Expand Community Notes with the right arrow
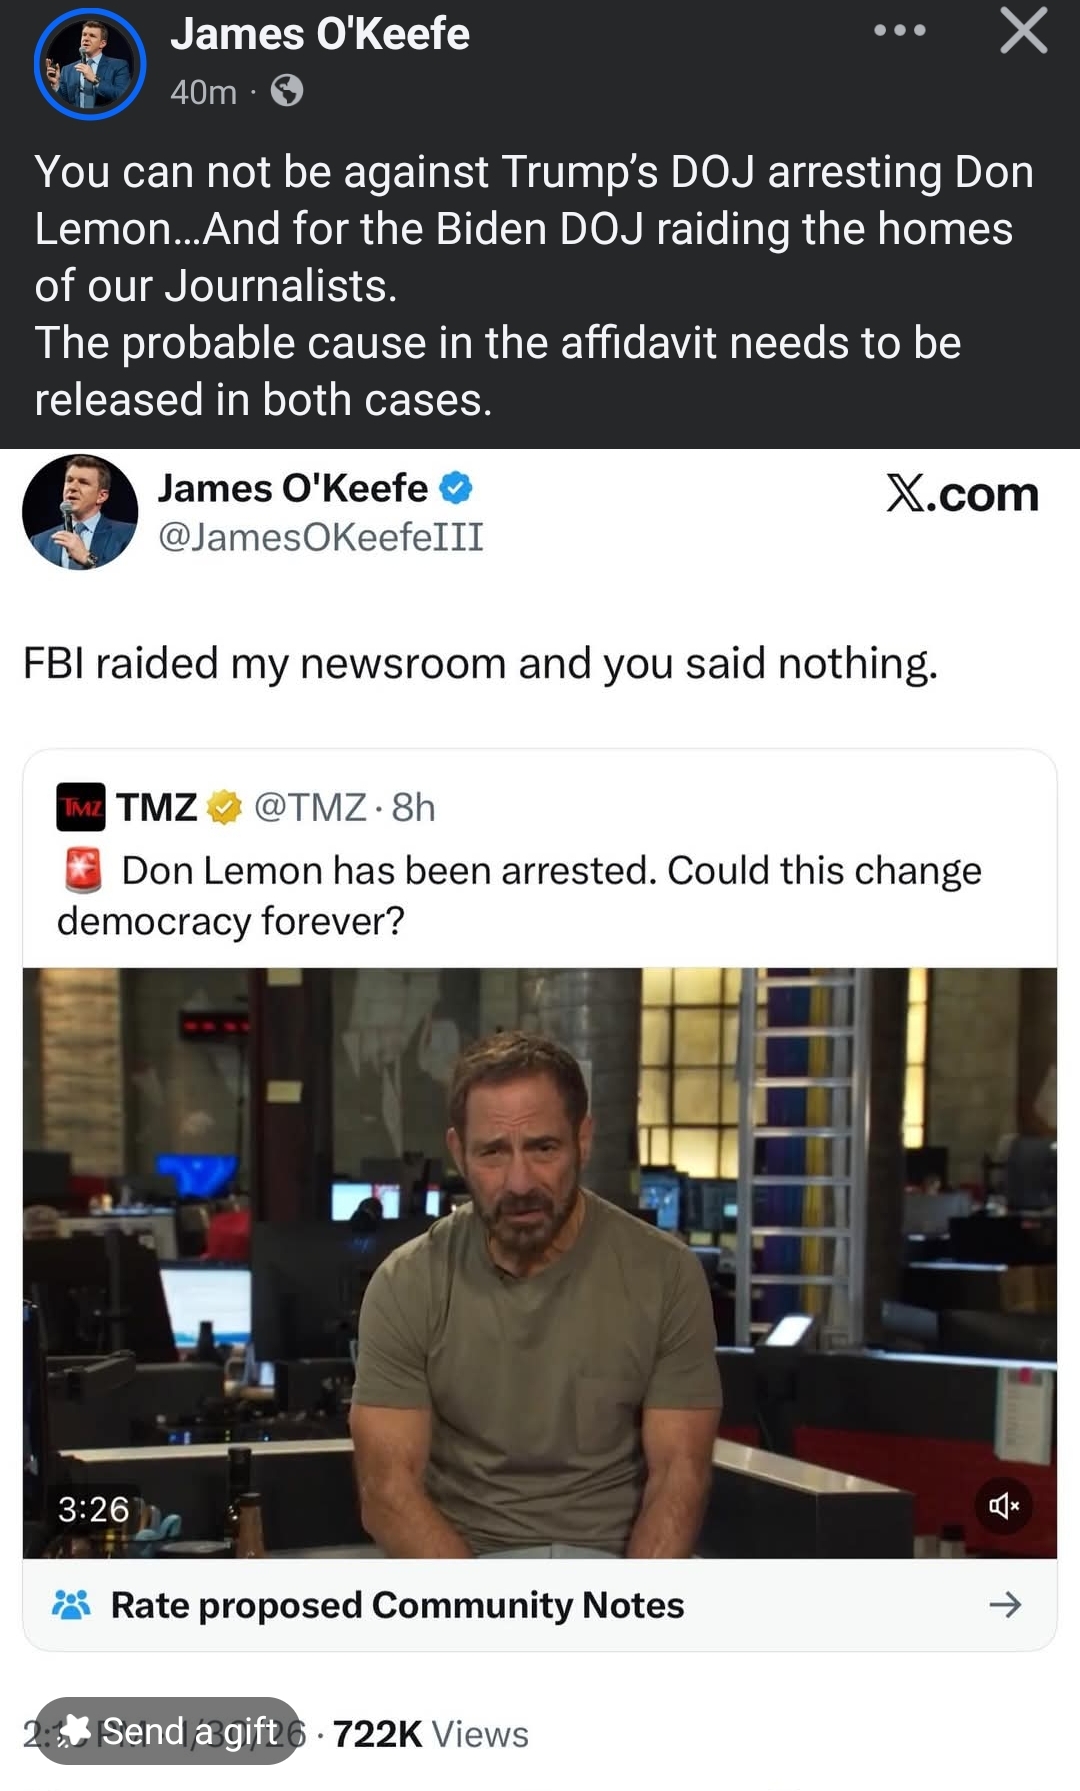1080x1791 pixels. tap(1005, 1605)
